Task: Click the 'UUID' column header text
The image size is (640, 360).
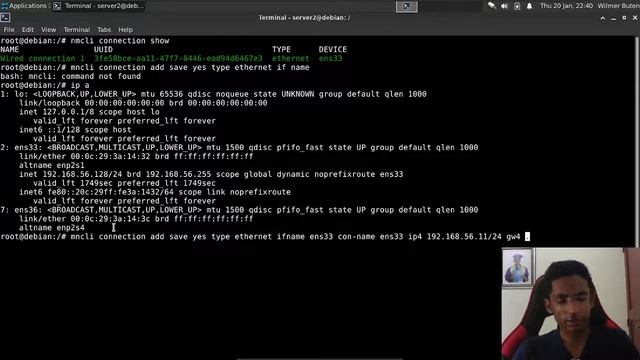Action: 103,49
